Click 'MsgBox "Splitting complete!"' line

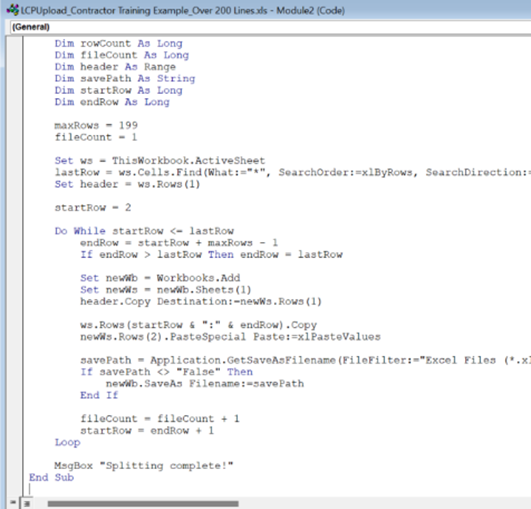144,466
